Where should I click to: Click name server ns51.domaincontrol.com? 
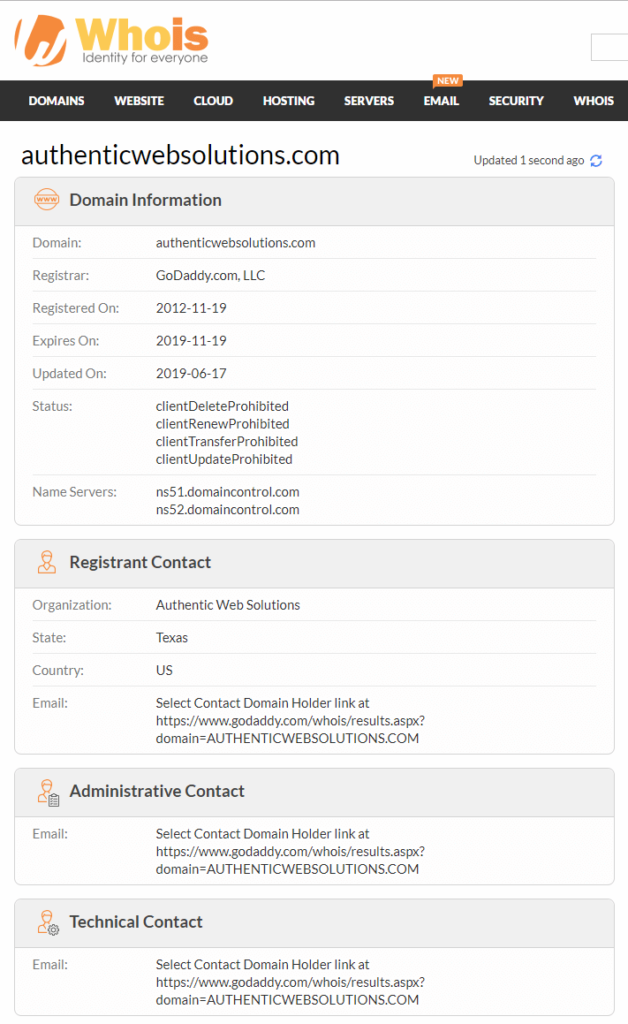point(227,492)
